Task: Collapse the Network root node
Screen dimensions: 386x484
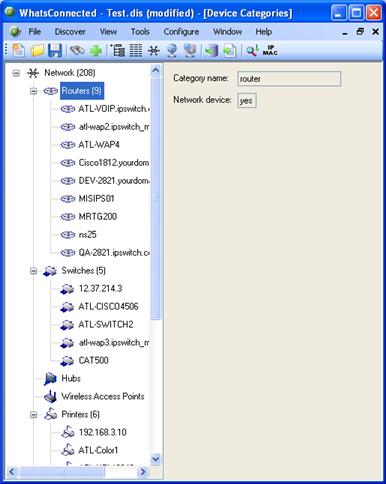Action: pos(16,73)
